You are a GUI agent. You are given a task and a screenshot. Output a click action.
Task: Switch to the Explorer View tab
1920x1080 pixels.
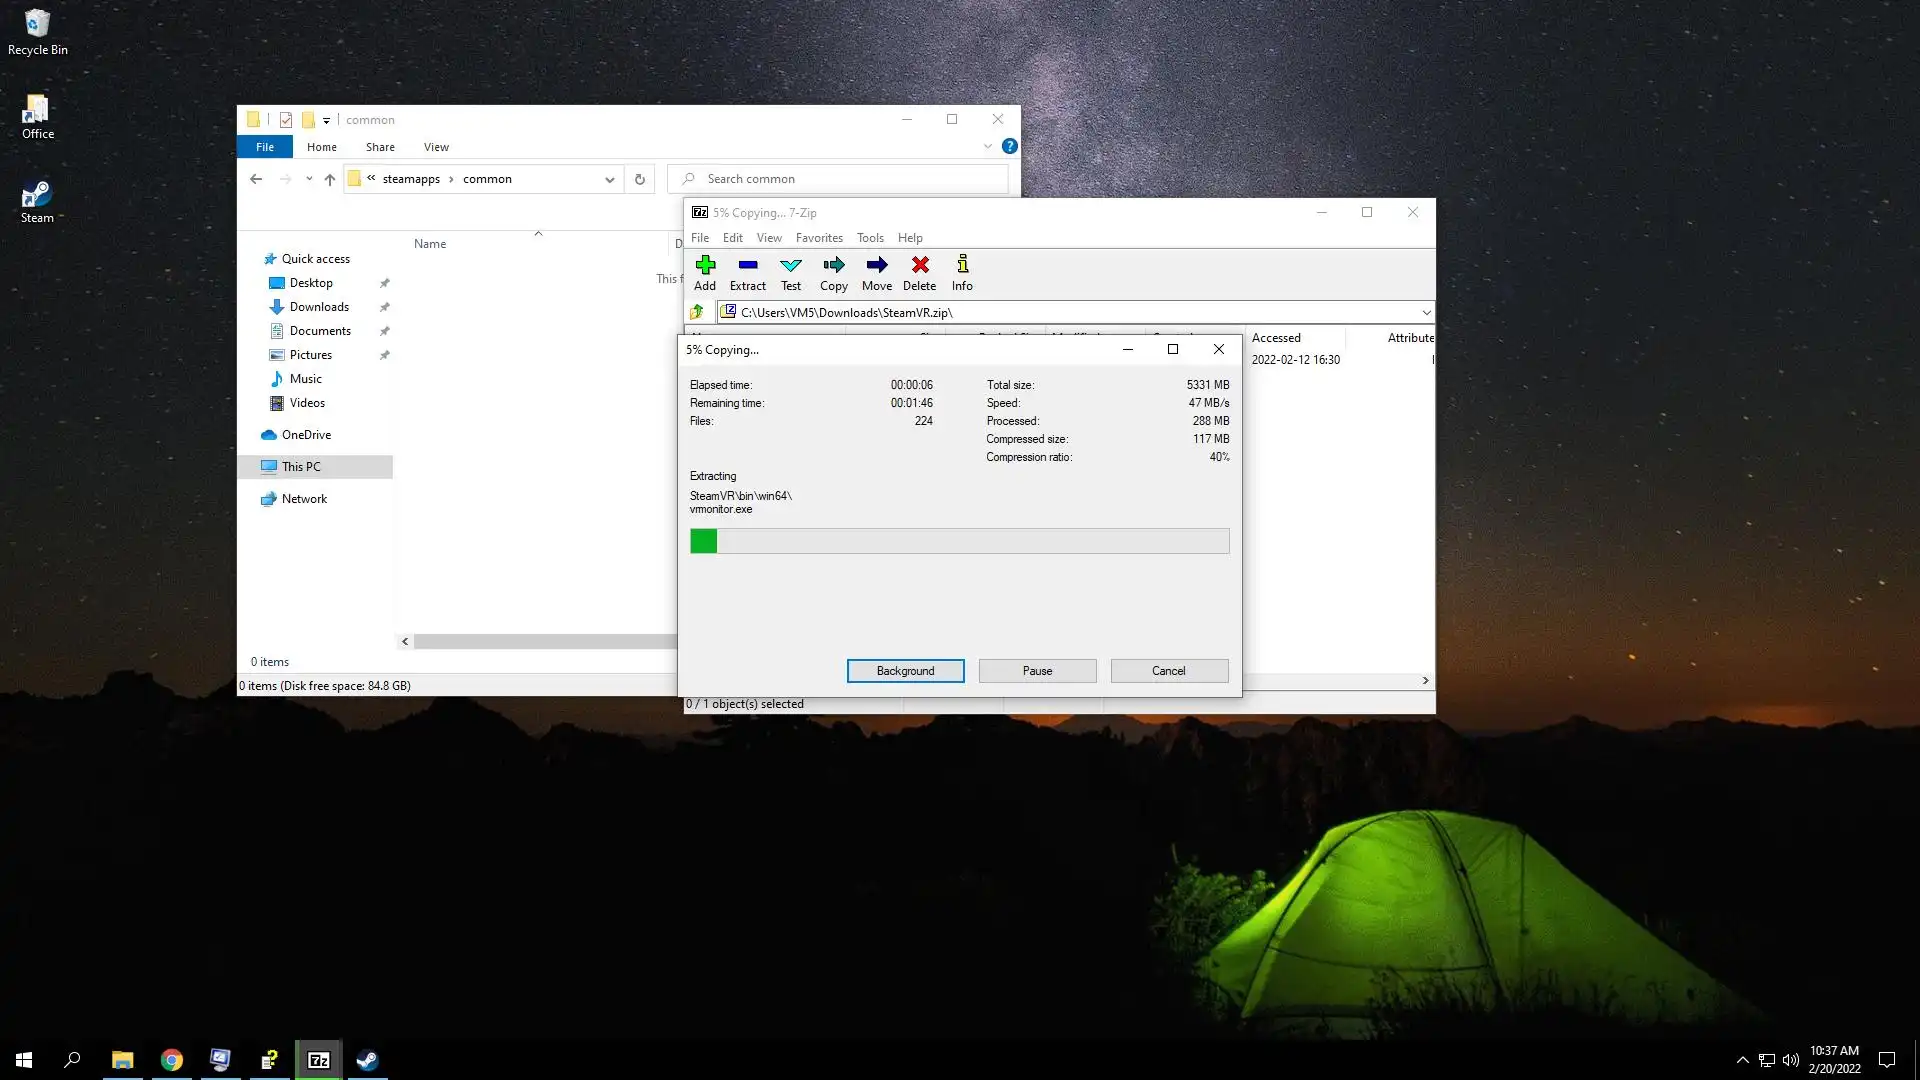click(436, 147)
